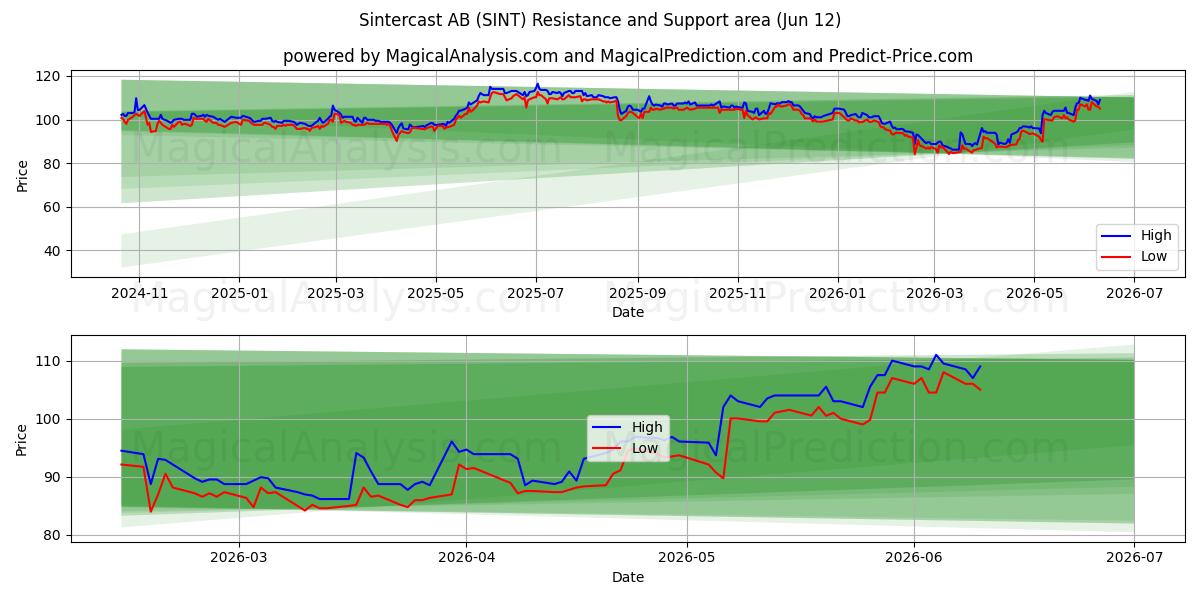Click the upper chart x-axis label '2026-05'
This screenshot has height=600, width=1200.
pyautogui.click(x=1034, y=293)
